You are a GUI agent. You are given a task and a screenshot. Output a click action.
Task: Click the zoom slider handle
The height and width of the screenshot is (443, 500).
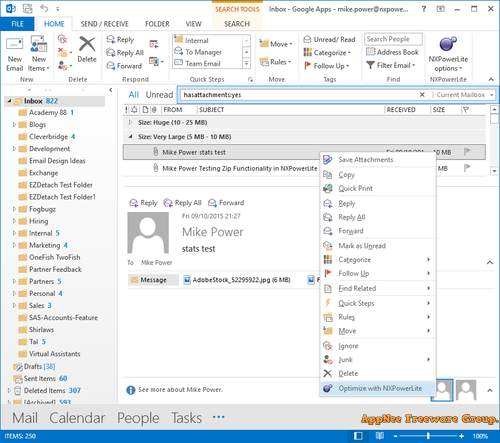[x=428, y=436]
